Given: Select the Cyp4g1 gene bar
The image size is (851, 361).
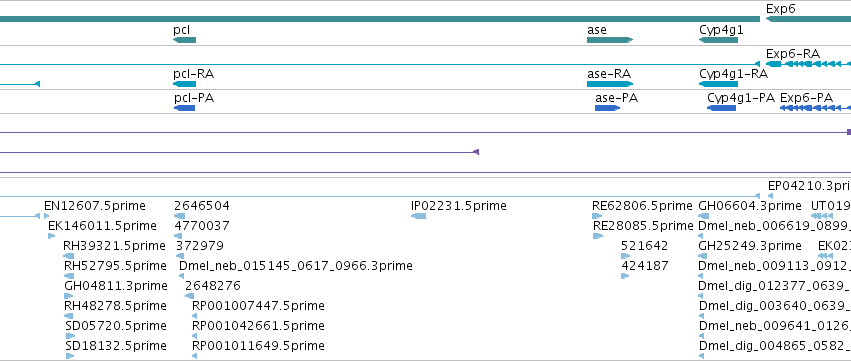Looking at the screenshot, I should [x=718, y=40].
